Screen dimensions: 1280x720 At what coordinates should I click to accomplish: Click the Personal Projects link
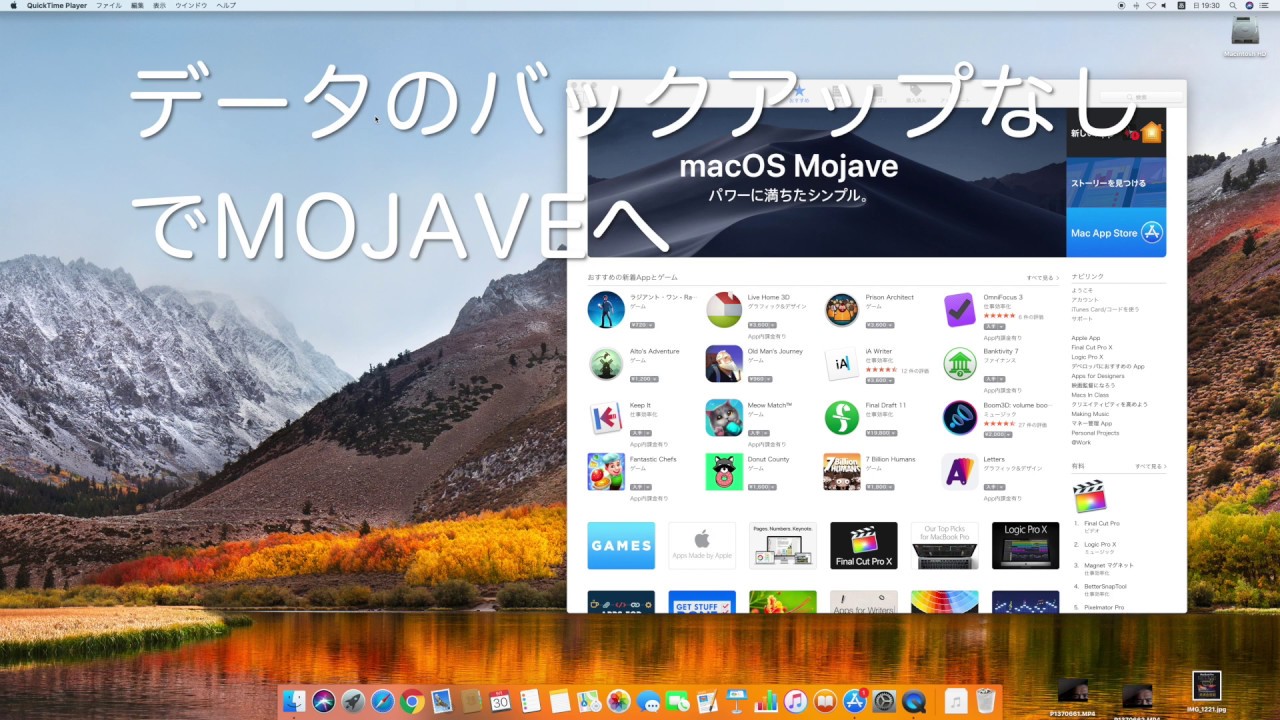coord(1095,432)
